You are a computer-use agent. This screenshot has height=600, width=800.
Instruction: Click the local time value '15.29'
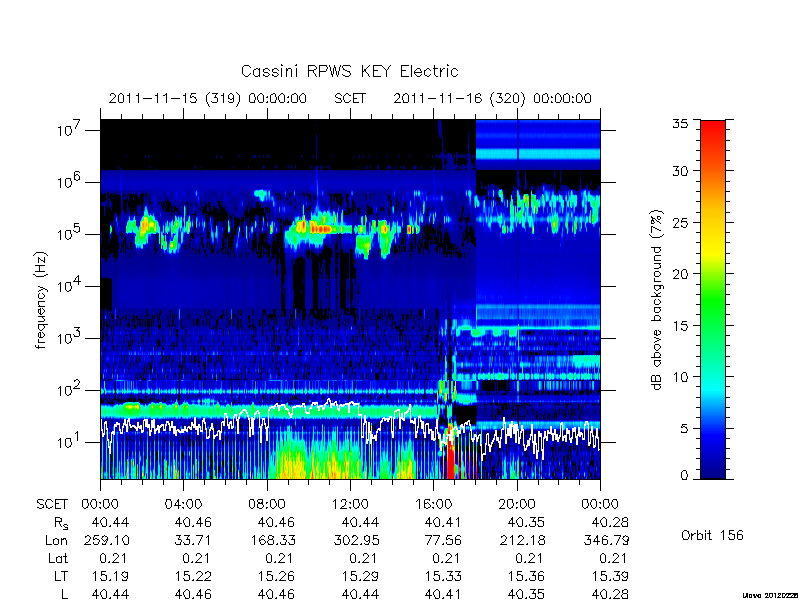point(360,576)
